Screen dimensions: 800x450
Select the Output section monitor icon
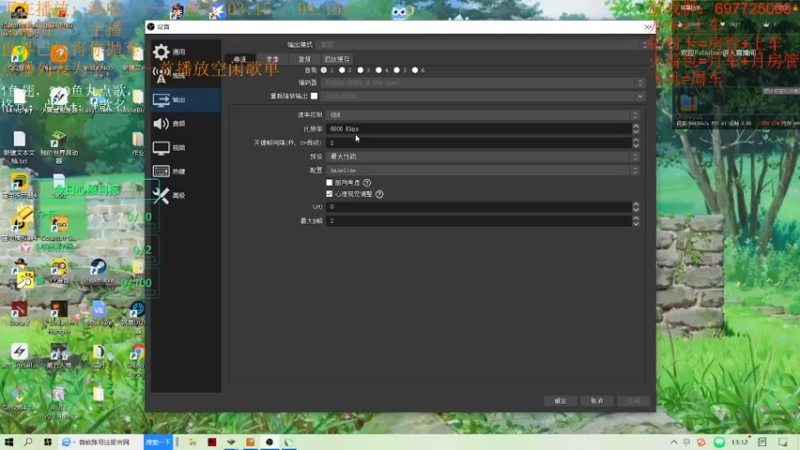point(161,99)
